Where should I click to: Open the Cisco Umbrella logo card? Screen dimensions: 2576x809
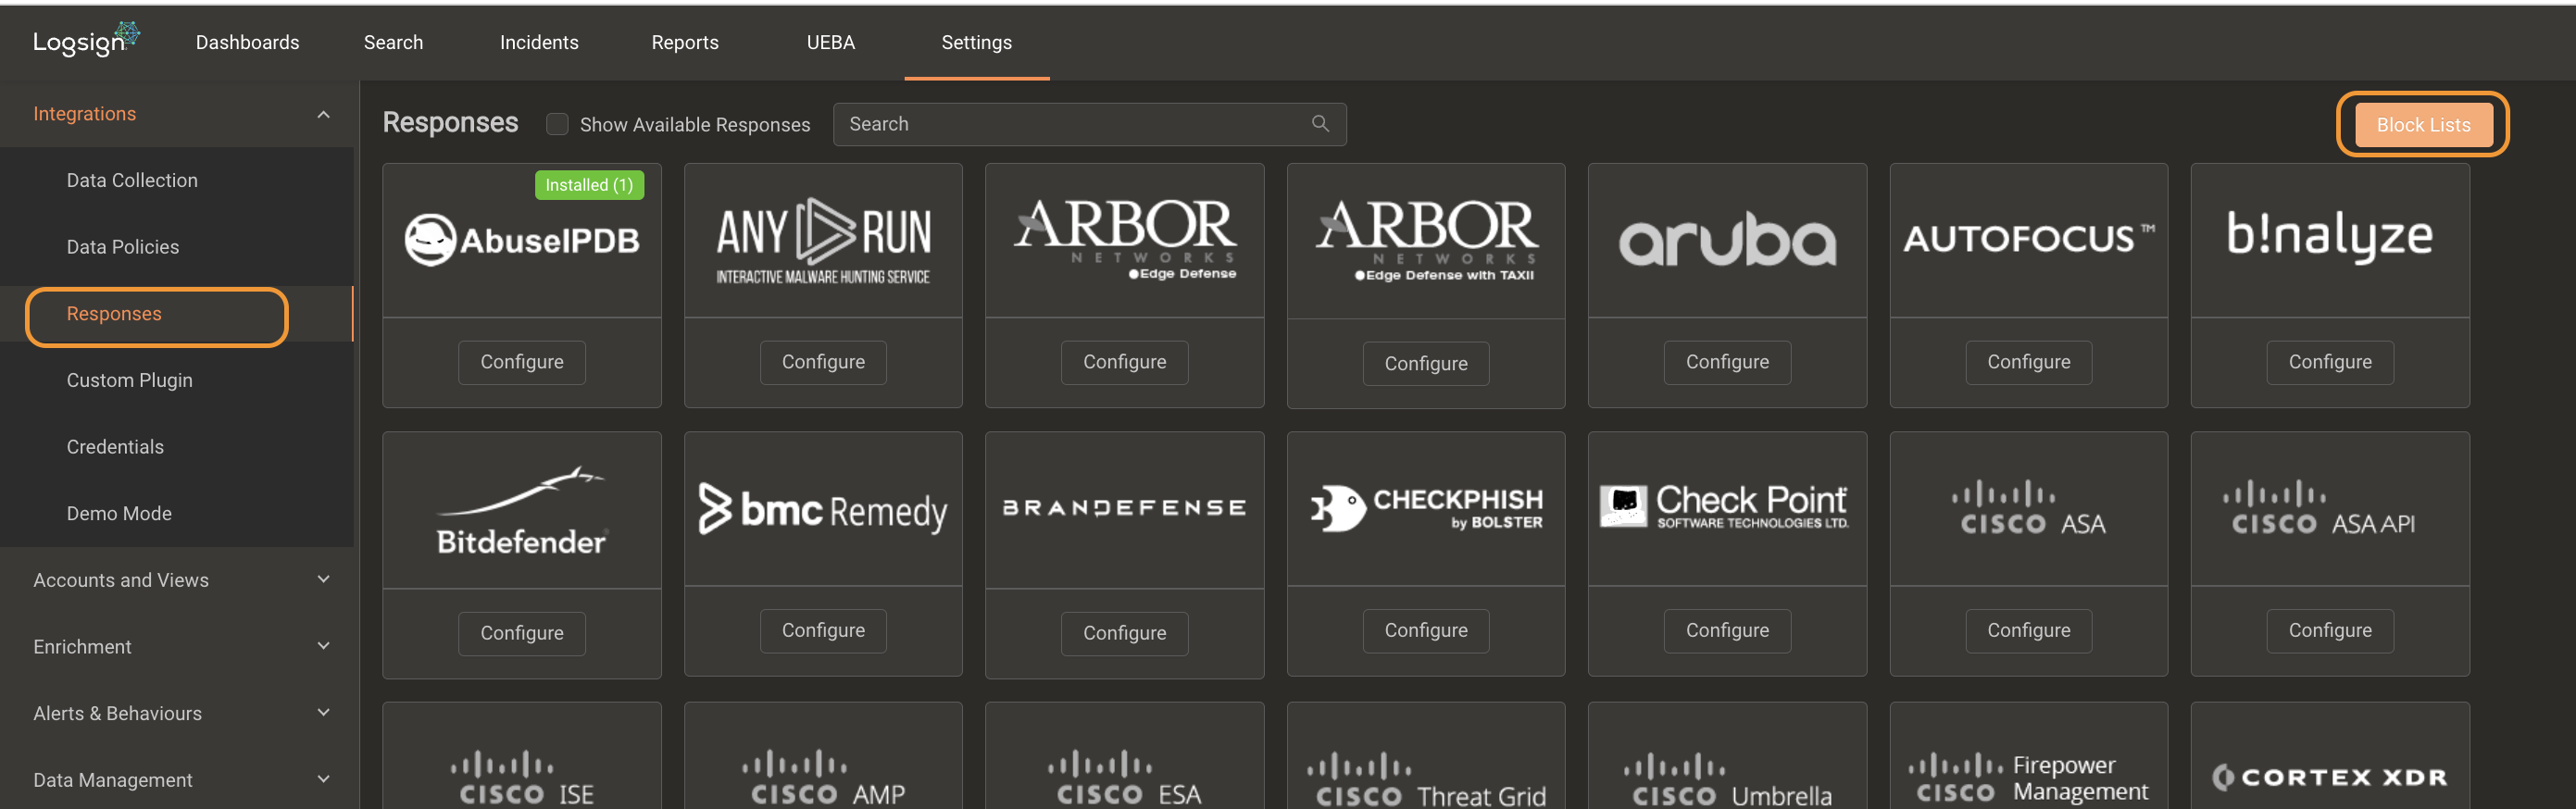pos(1727,780)
